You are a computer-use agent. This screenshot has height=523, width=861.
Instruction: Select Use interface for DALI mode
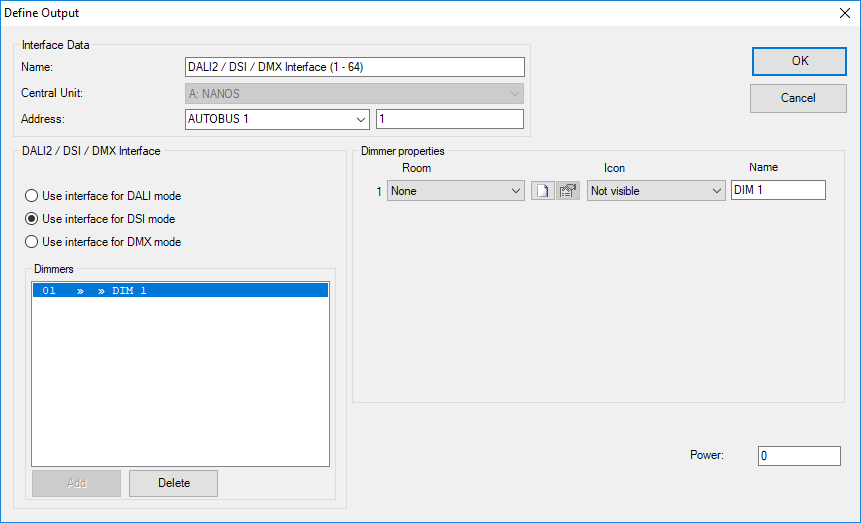[x=32, y=196]
